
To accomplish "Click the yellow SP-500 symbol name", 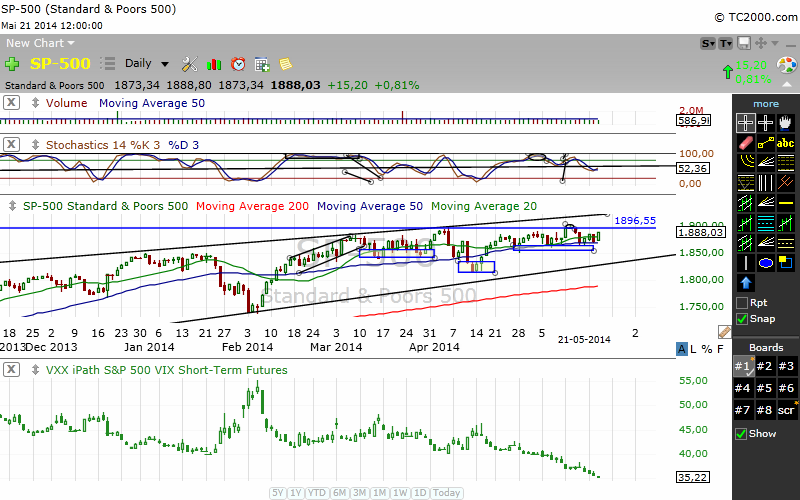I will [x=60, y=64].
